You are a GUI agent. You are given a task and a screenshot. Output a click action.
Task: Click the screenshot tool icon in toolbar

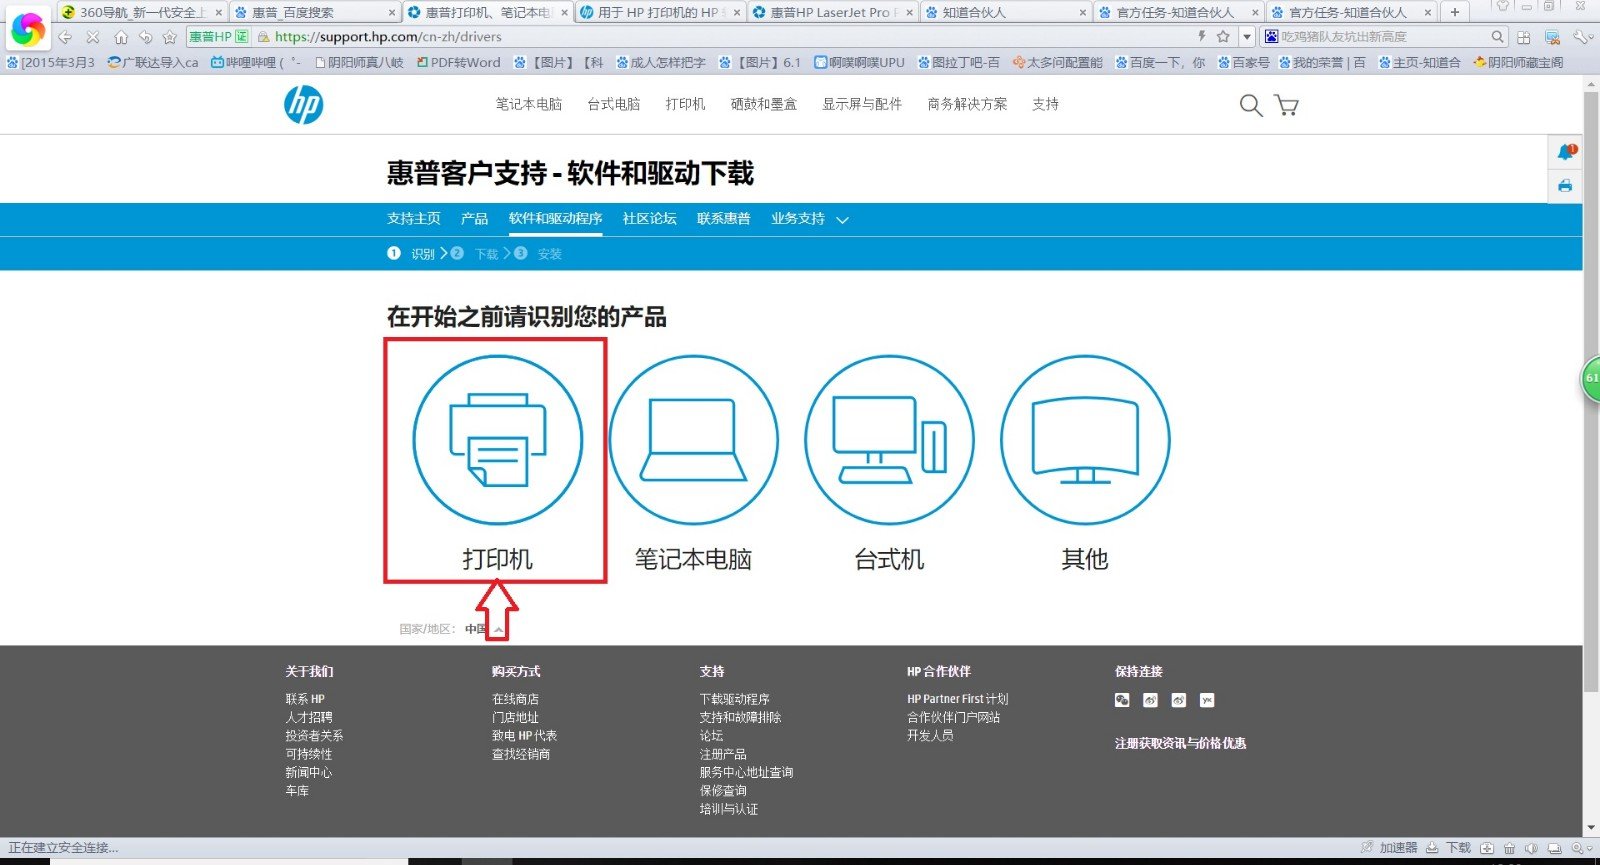1552,37
